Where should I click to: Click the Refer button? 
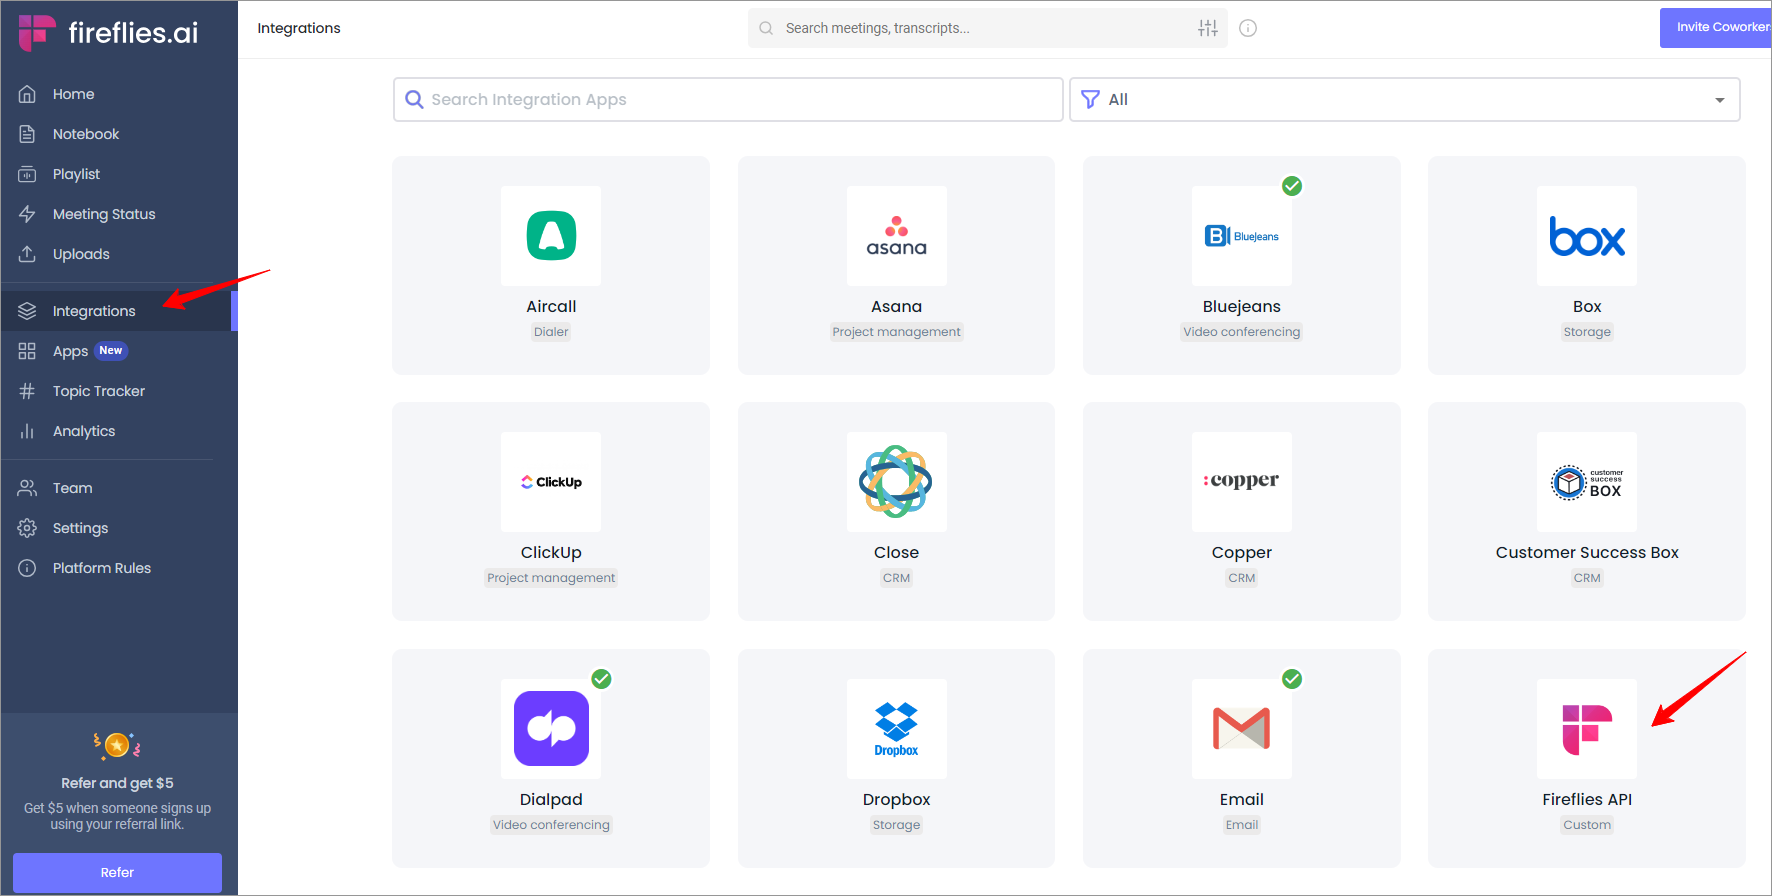click(x=117, y=872)
